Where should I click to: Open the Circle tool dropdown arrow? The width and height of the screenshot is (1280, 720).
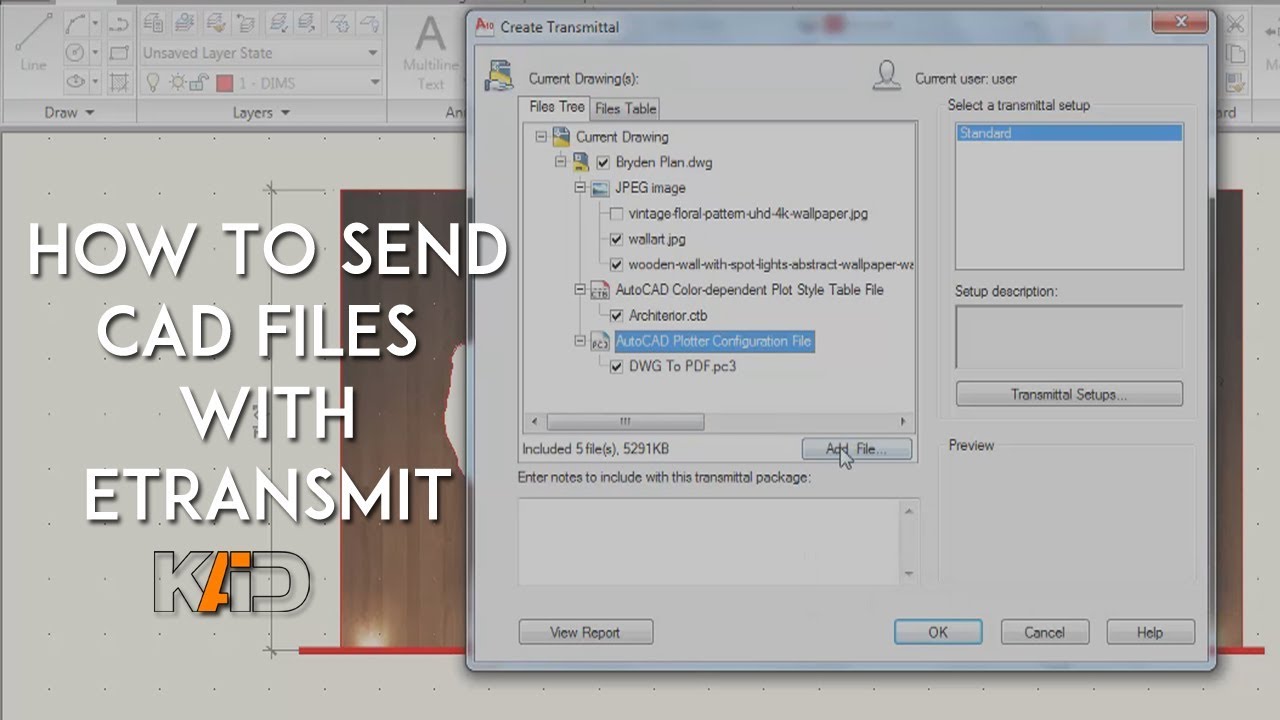tap(95, 52)
